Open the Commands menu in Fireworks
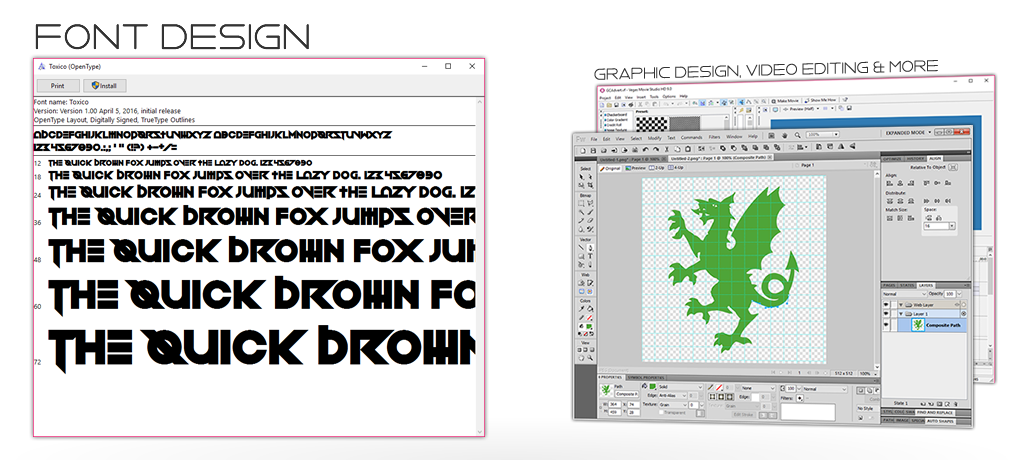Image resolution: width=1024 pixels, height=460 pixels. click(692, 137)
